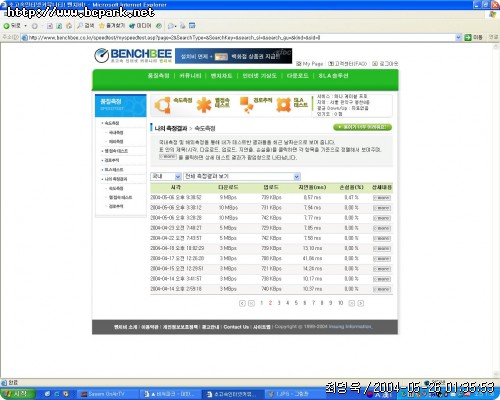The image size is (500, 400).
Task: Switch to 1.JPG taskbar window
Action: (293, 394)
